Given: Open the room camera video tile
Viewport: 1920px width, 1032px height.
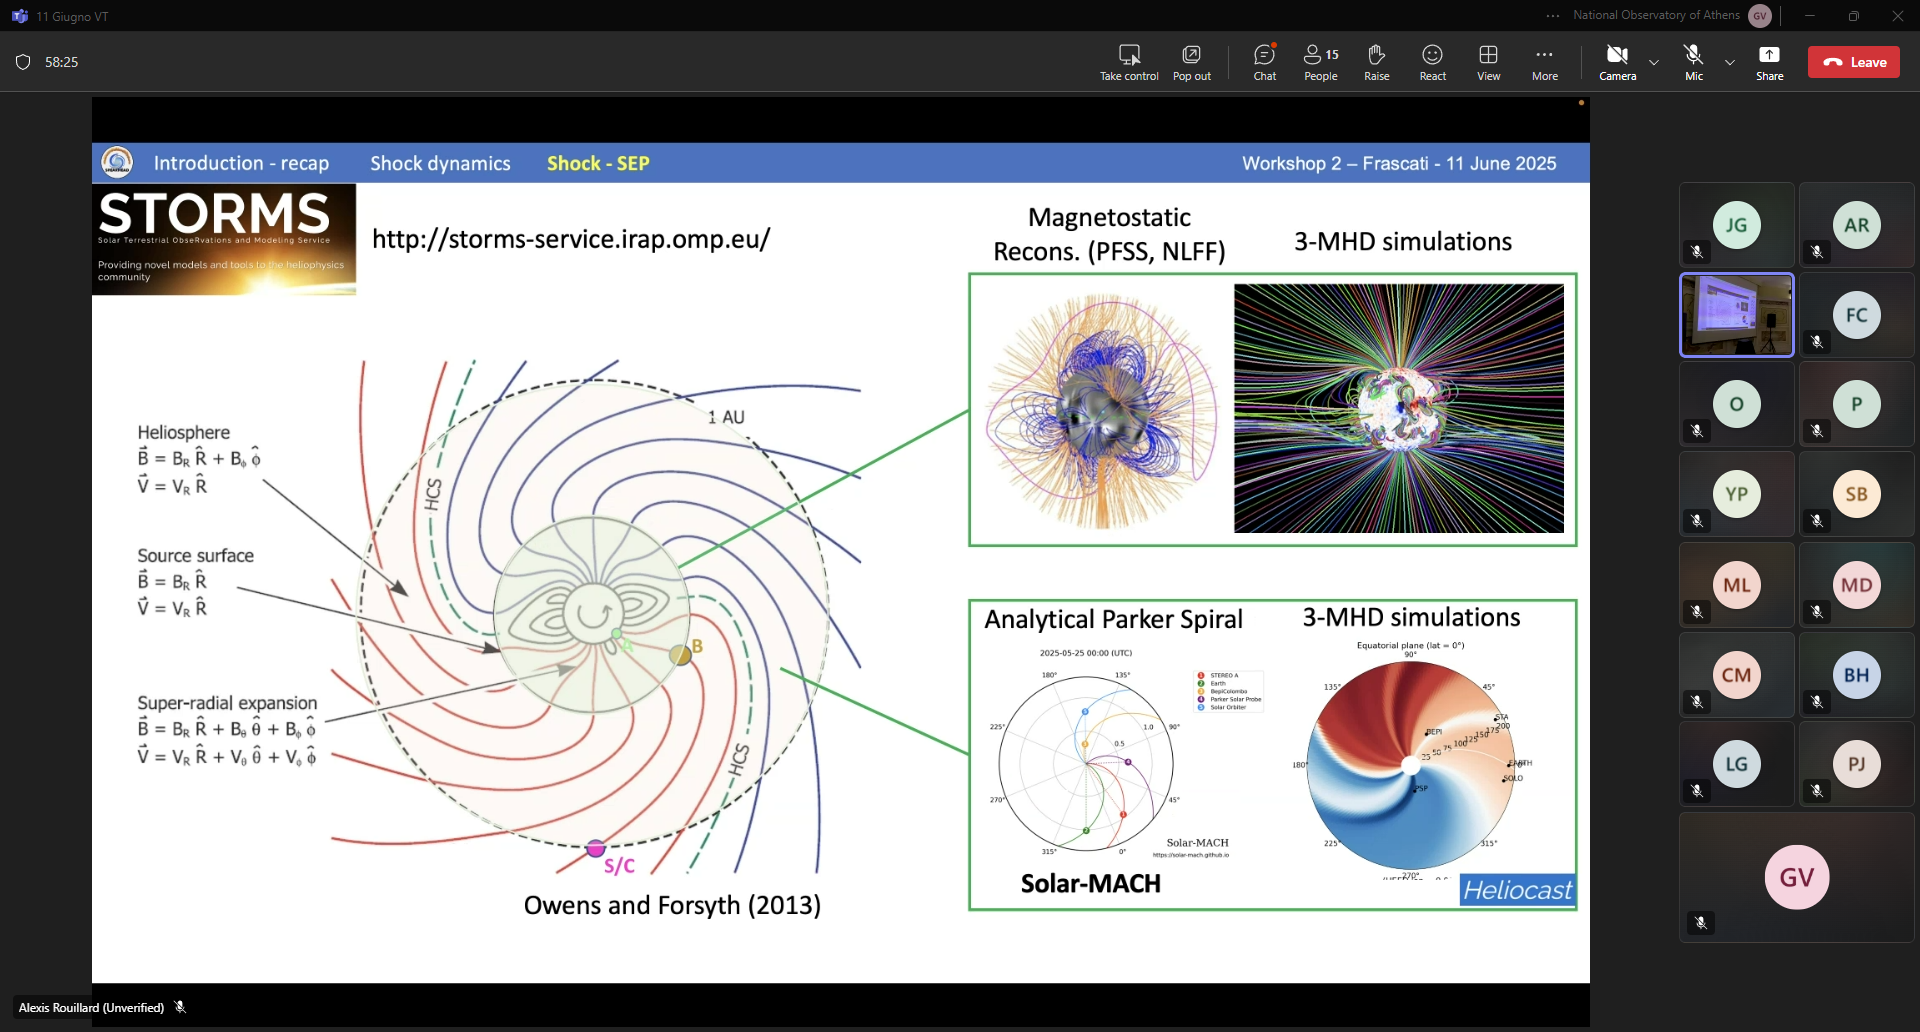Looking at the screenshot, I should (1737, 315).
